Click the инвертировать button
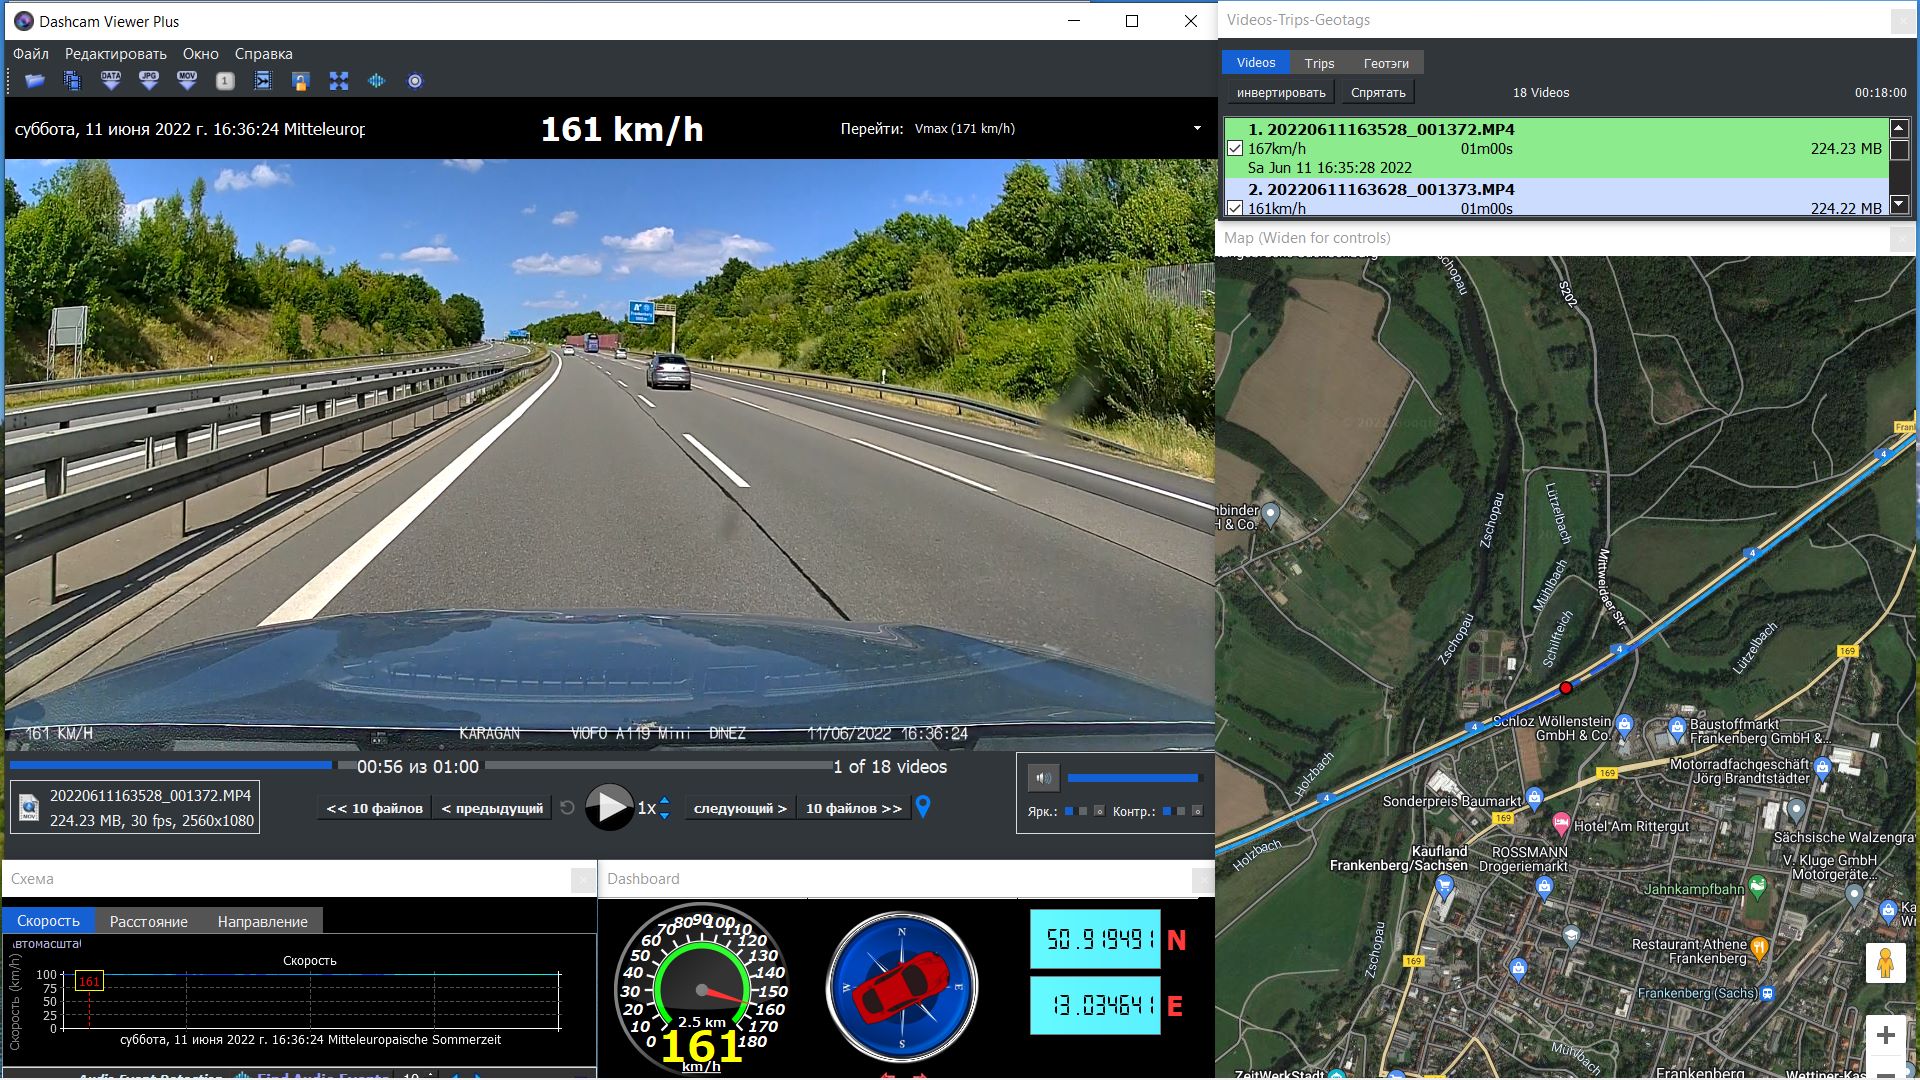 (x=1281, y=93)
